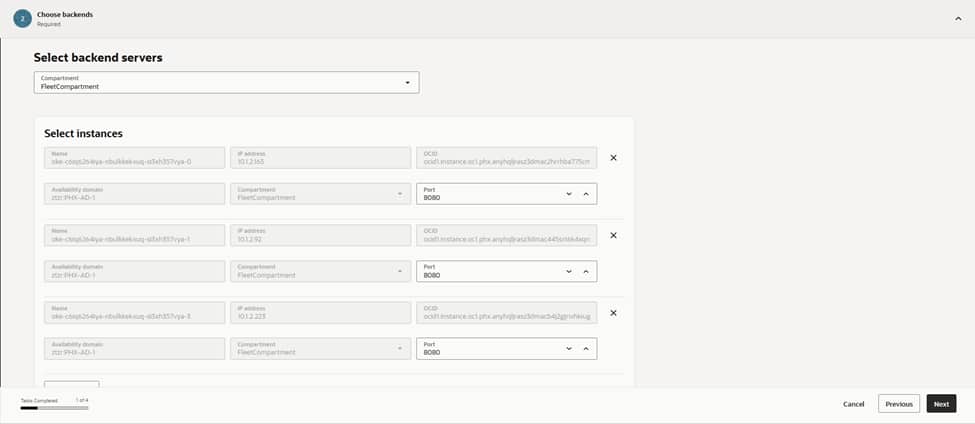The image size is (975, 424).
Task: Decrease port for the instance at 10.1.2.165
Action: [568, 194]
